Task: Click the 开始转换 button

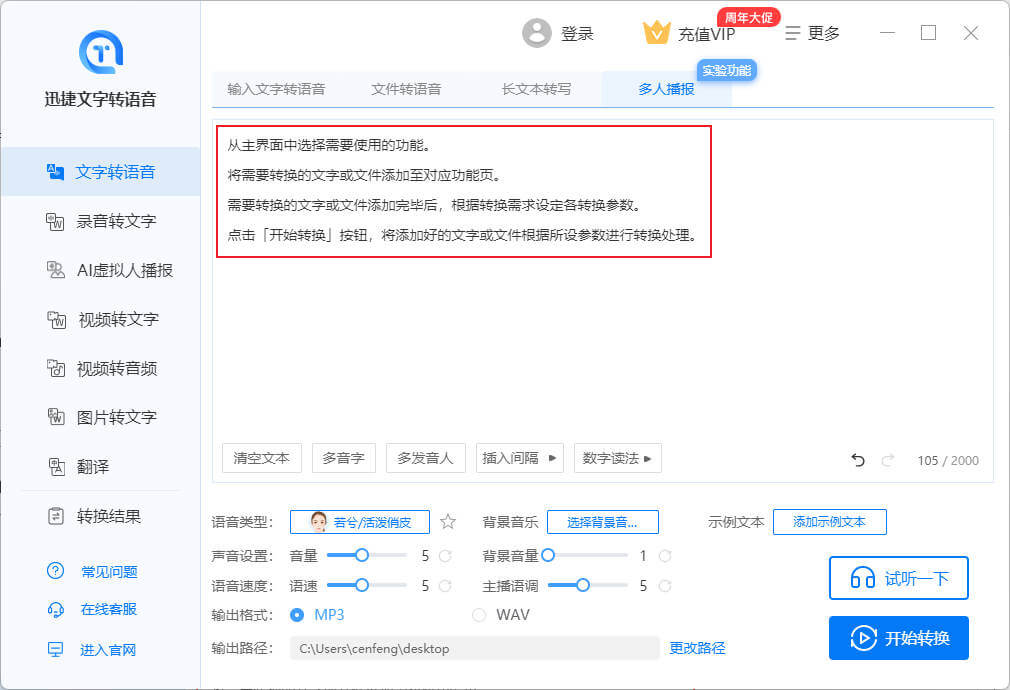Action: [898, 638]
